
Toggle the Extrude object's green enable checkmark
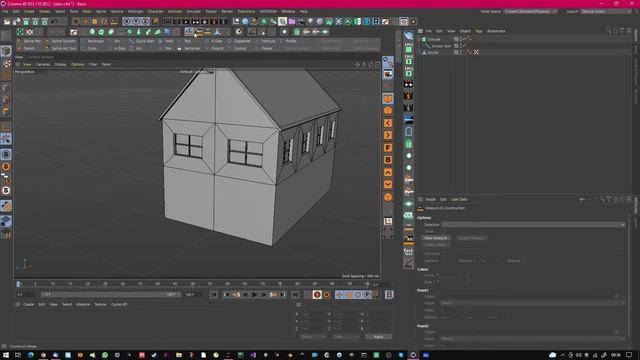[x=464, y=39]
